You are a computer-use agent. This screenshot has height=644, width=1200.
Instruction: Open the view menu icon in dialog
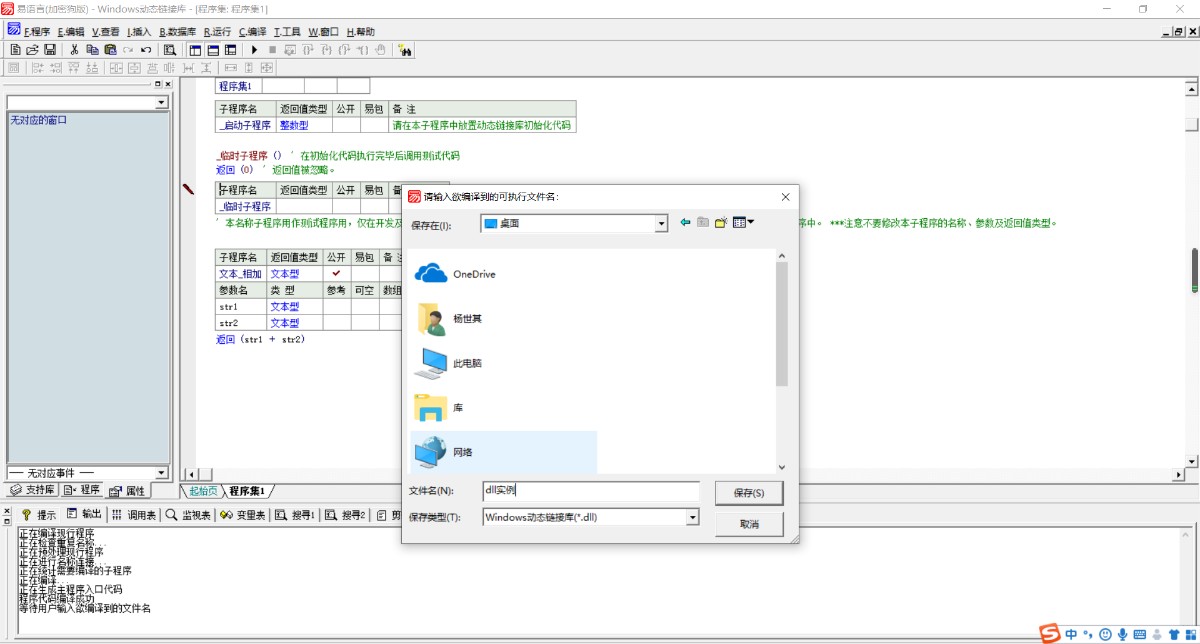[742, 222]
